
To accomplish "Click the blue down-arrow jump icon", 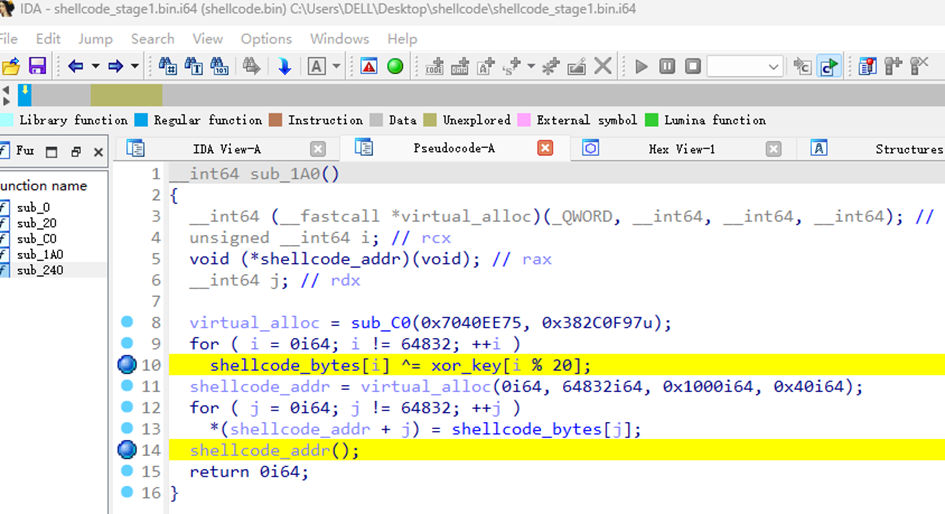I will point(284,66).
